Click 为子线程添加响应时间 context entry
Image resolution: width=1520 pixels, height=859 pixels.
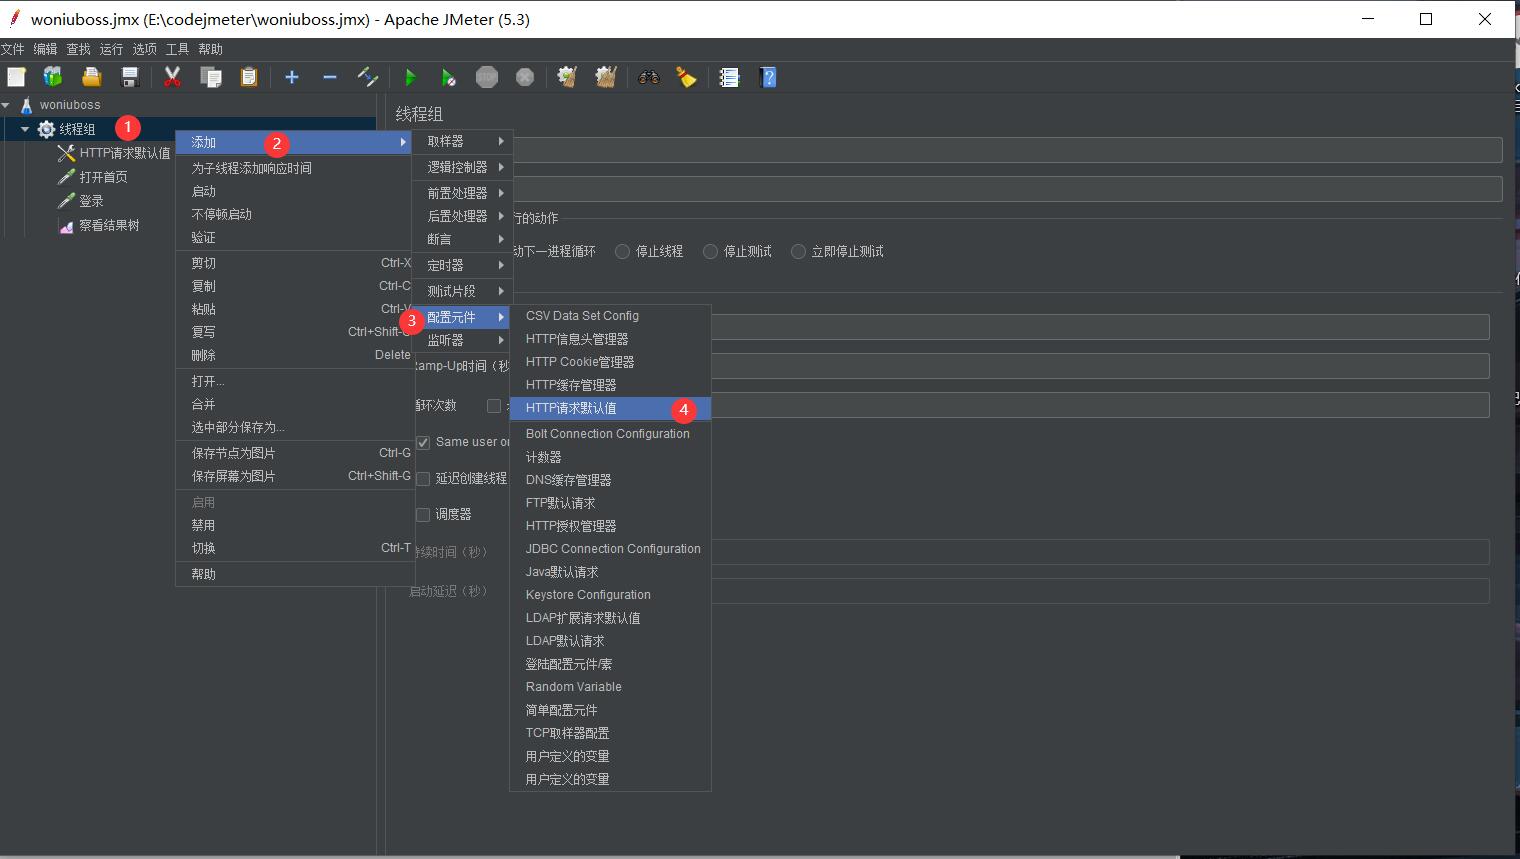pyautogui.click(x=295, y=168)
